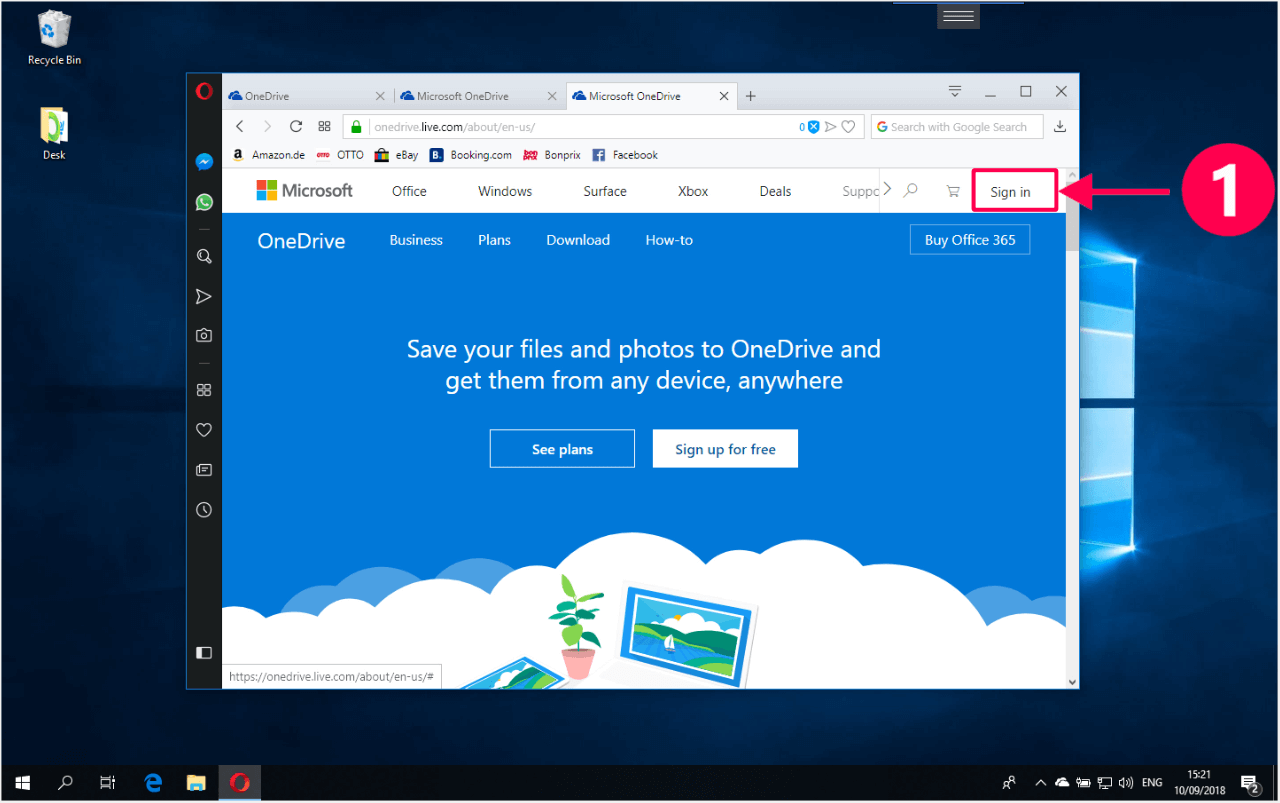
Task: Close the first OneDrive tab
Action: click(380, 96)
